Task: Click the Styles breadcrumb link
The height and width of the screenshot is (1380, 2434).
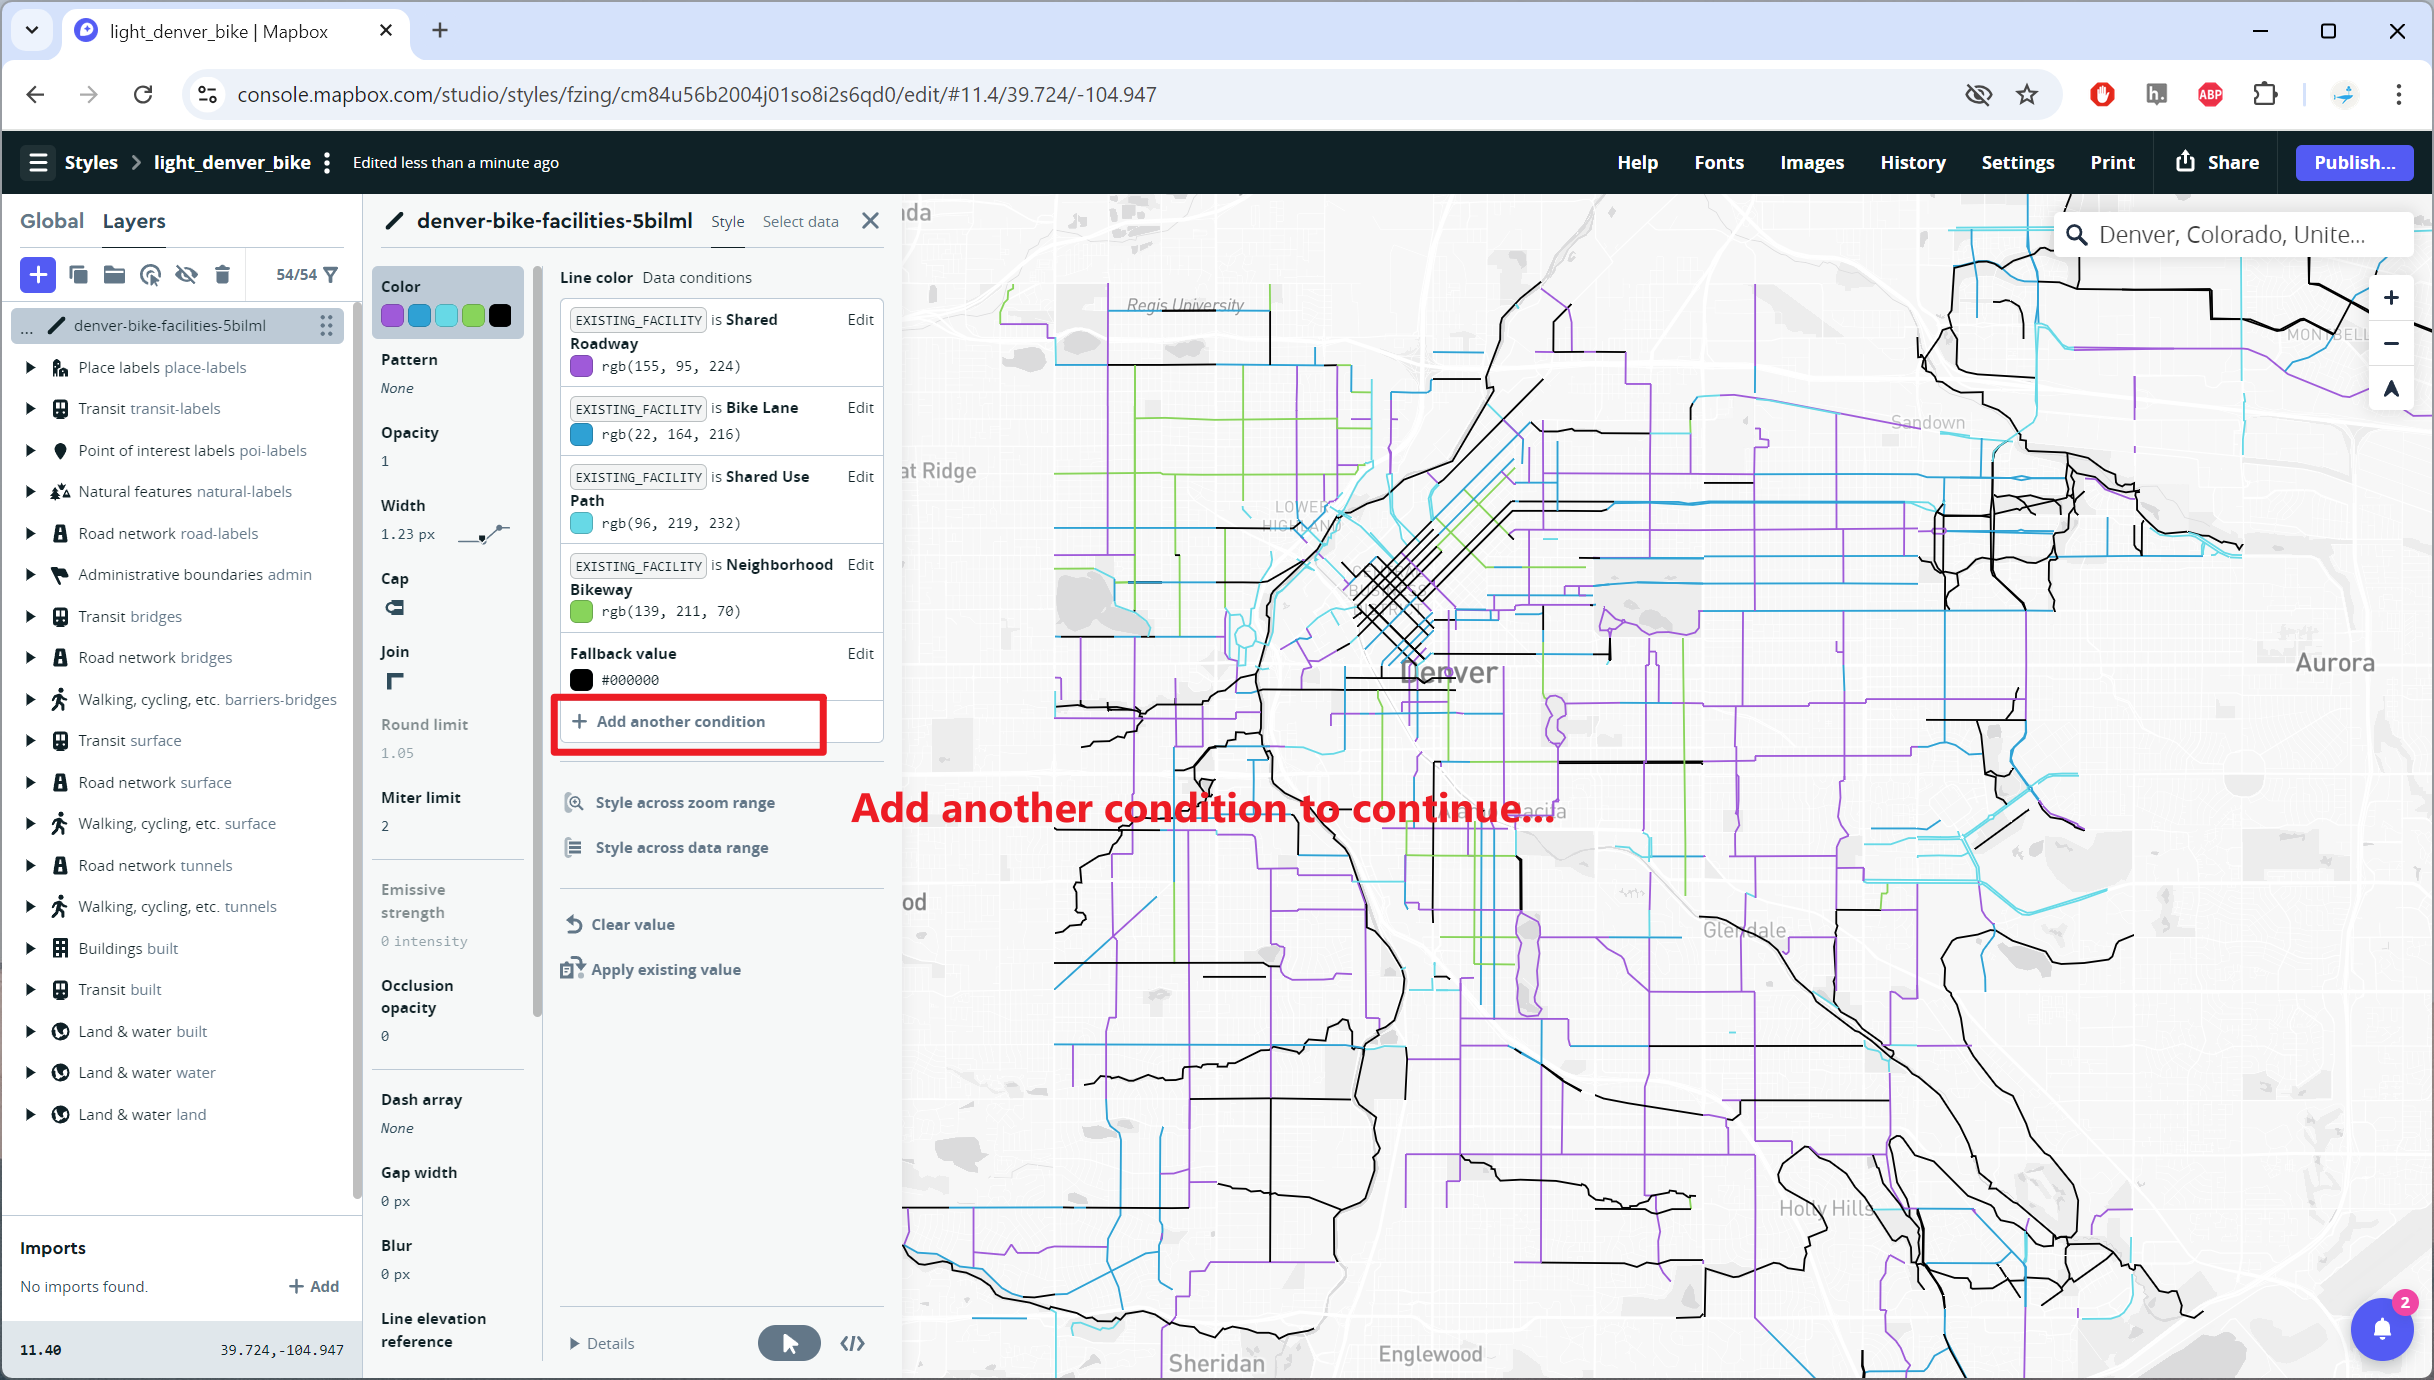Action: coord(91,162)
